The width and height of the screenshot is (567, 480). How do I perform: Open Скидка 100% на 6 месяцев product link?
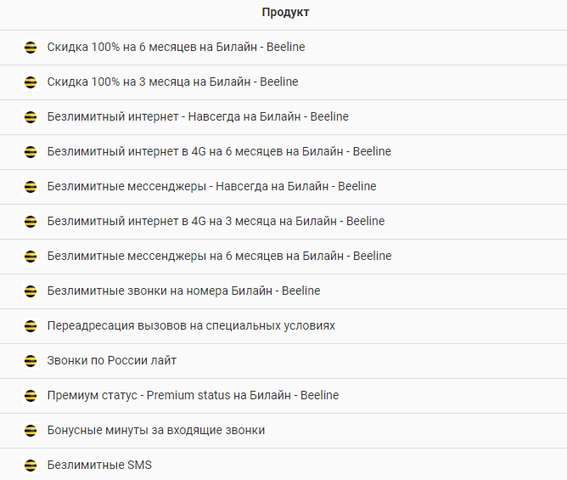point(176,47)
